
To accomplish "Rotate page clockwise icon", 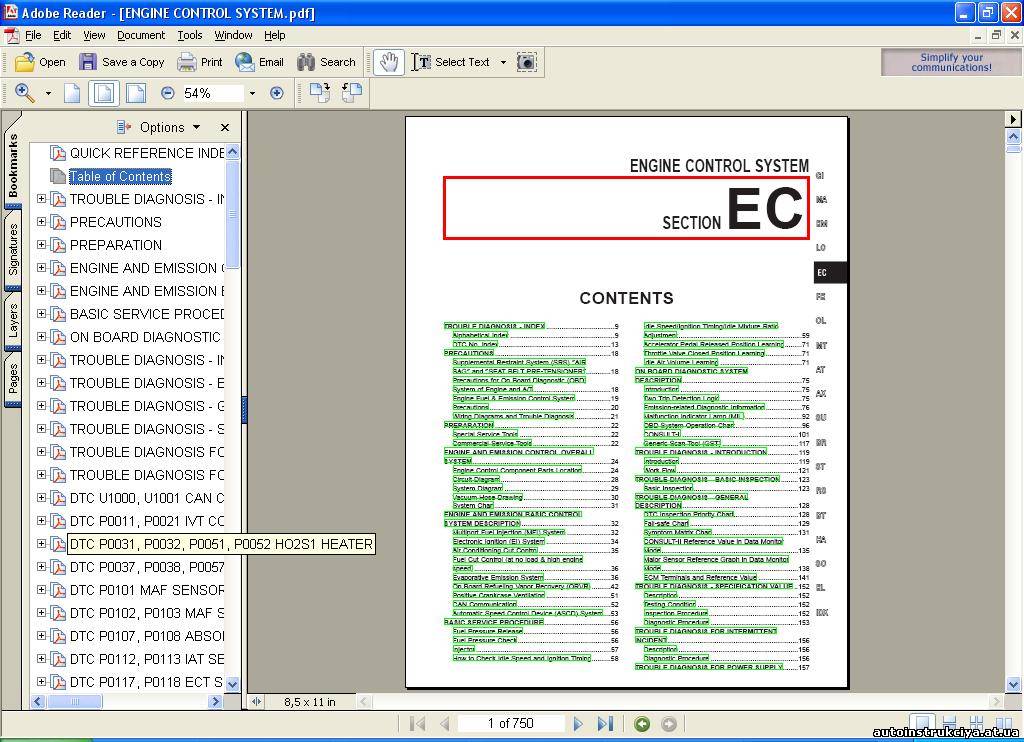I will point(320,93).
